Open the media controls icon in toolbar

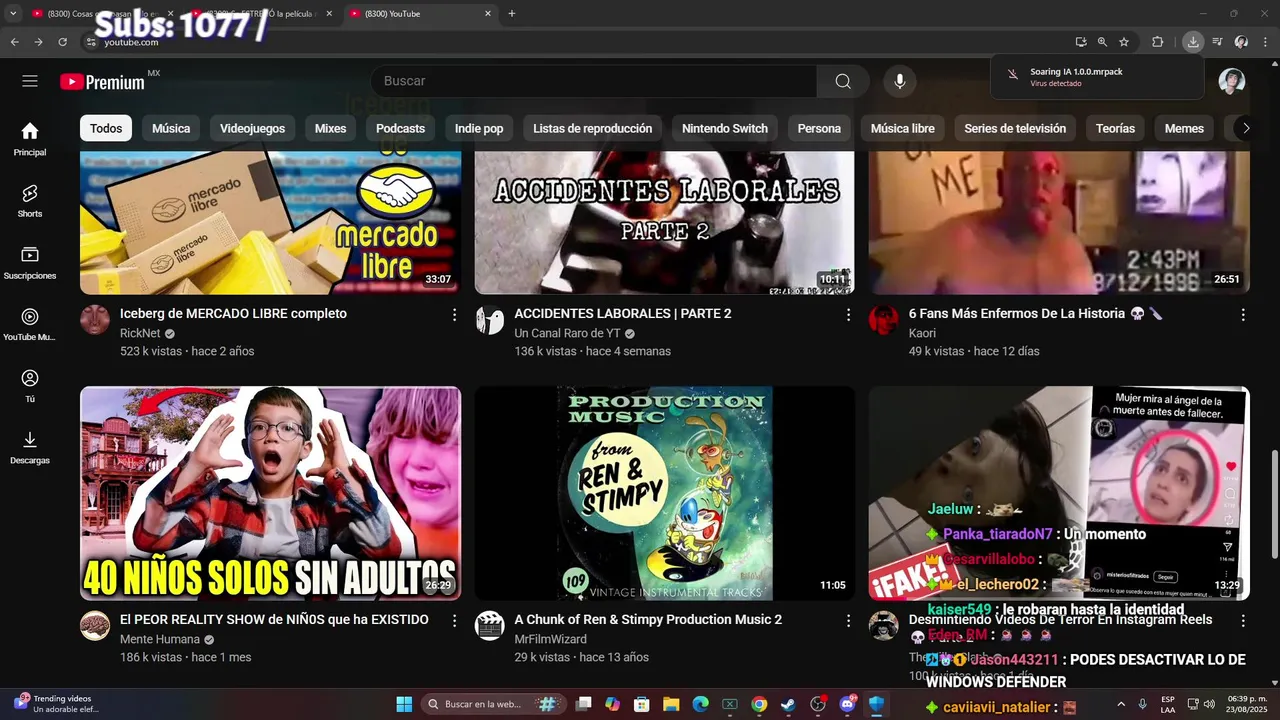1217,42
